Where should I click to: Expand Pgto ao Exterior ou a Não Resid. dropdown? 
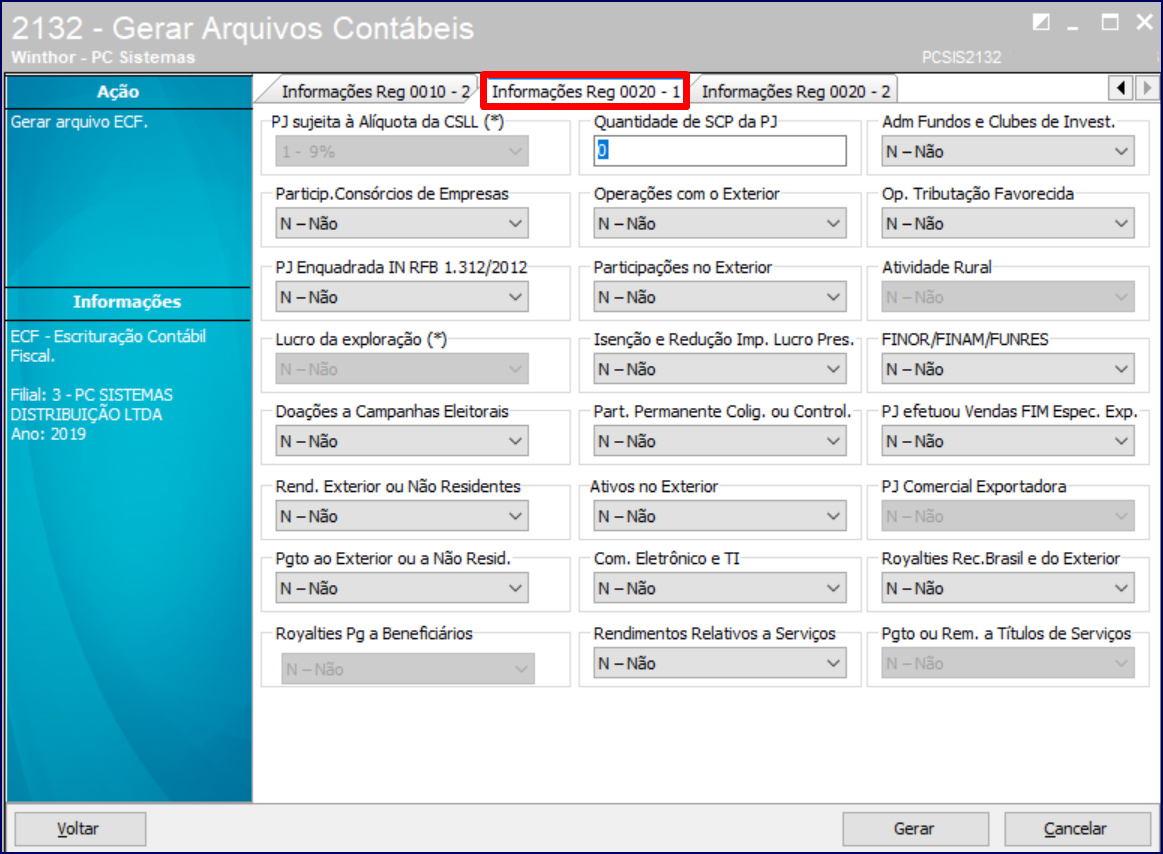(402, 588)
